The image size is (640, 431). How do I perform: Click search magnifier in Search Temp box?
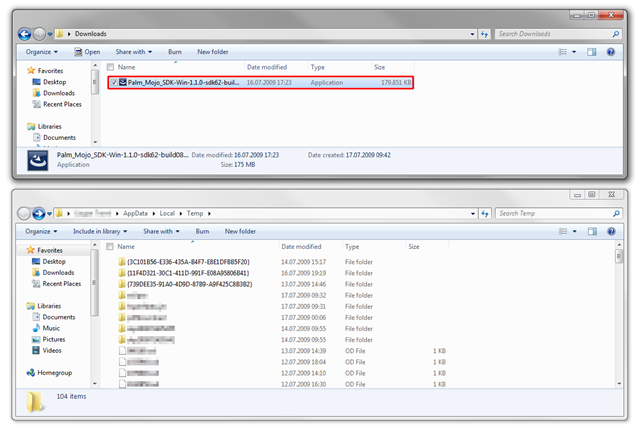[616, 213]
